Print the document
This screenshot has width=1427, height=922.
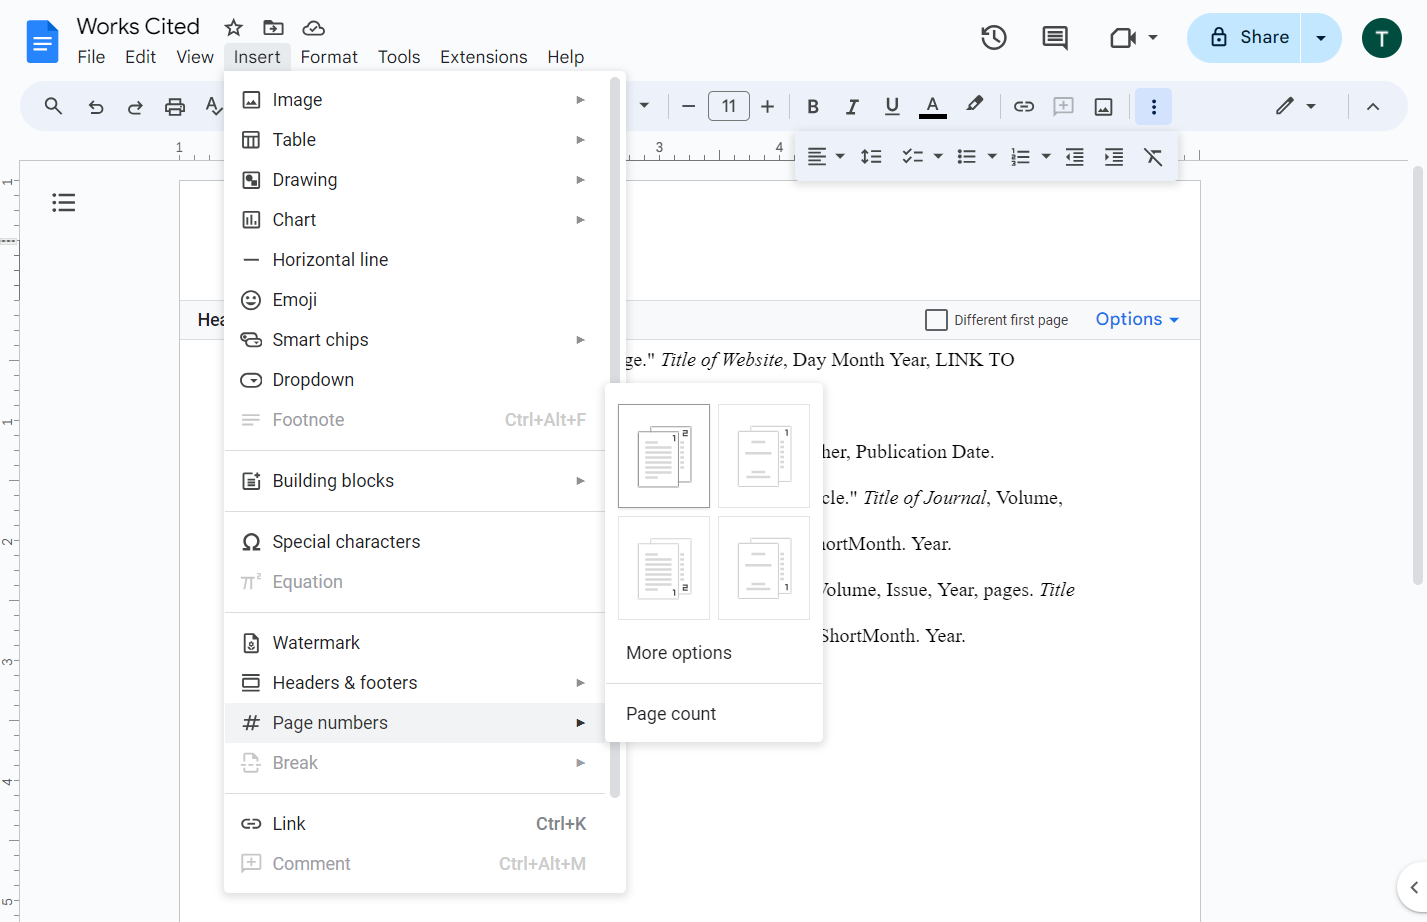point(175,106)
